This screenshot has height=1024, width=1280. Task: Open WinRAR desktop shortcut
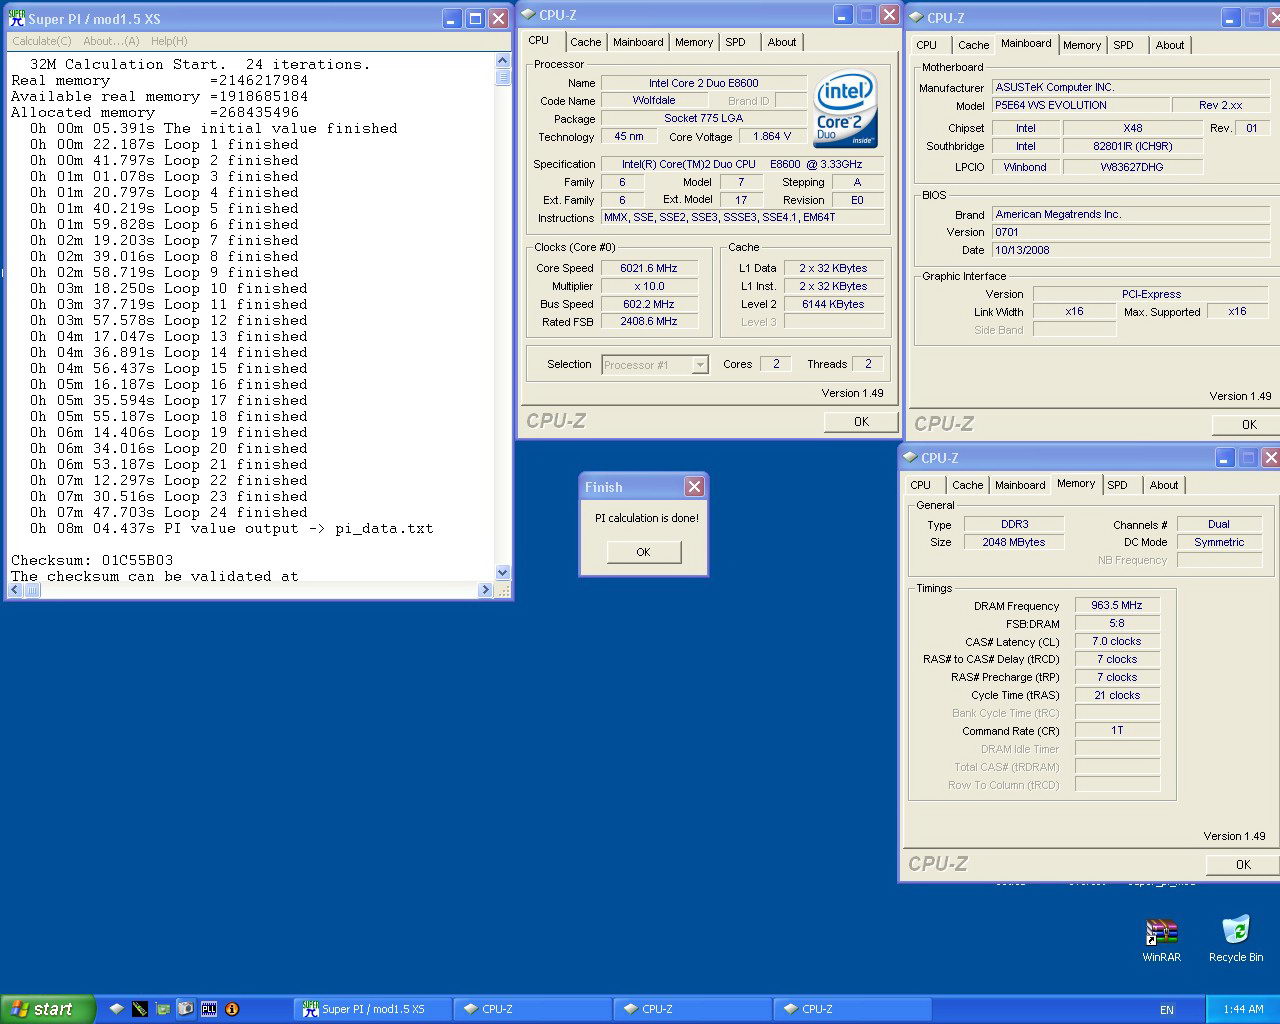[1161, 940]
